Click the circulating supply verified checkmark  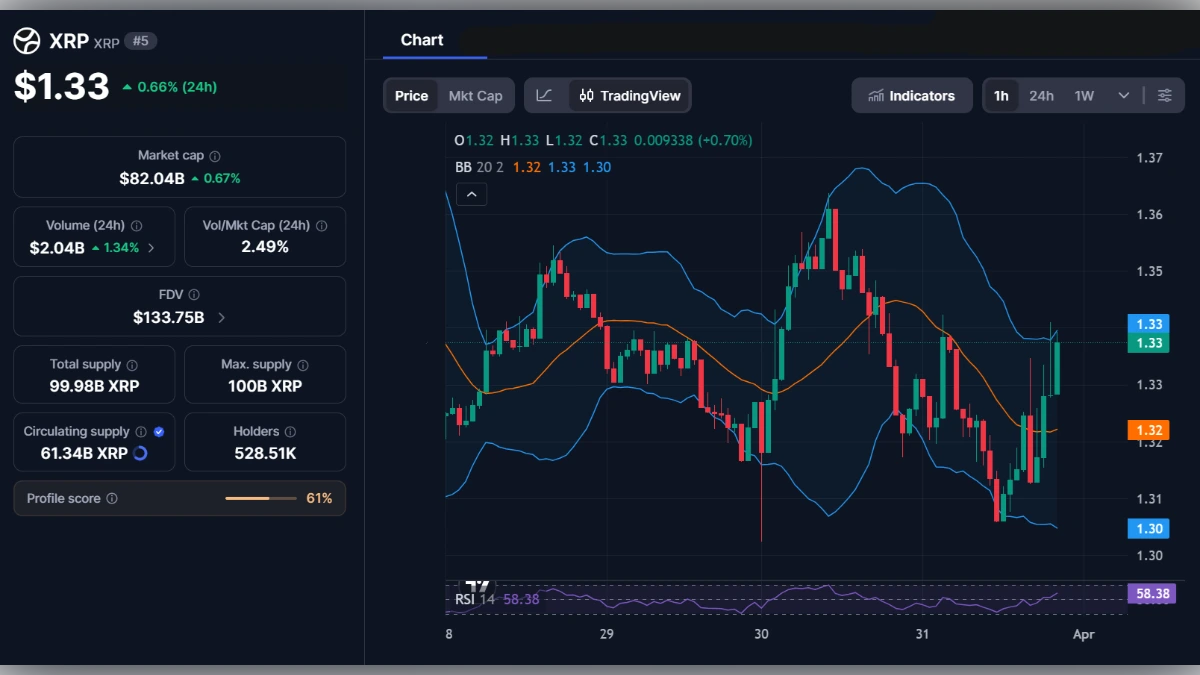coord(158,430)
